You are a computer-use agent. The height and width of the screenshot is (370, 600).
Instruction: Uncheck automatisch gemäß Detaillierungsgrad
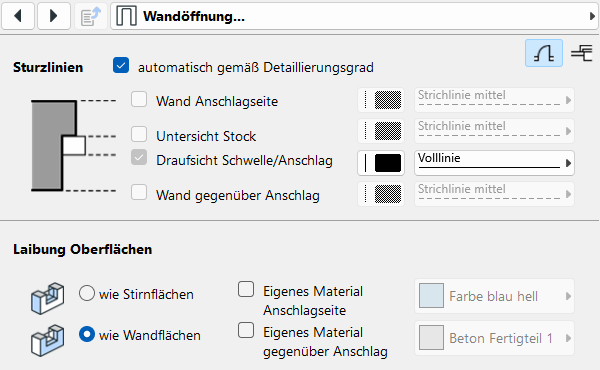(x=121, y=65)
